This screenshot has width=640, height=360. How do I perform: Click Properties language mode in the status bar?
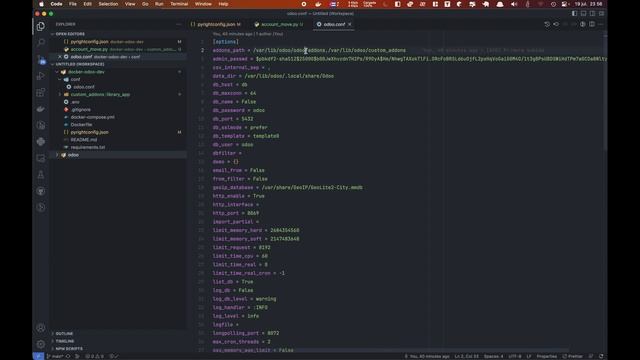tap(547, 356)
